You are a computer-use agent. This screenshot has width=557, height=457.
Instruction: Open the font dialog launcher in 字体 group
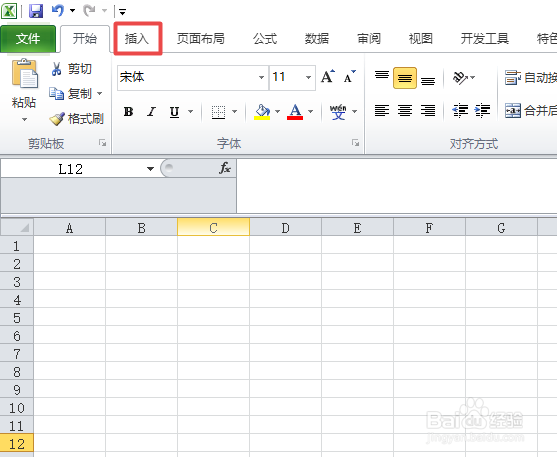[x=355, y=143]
